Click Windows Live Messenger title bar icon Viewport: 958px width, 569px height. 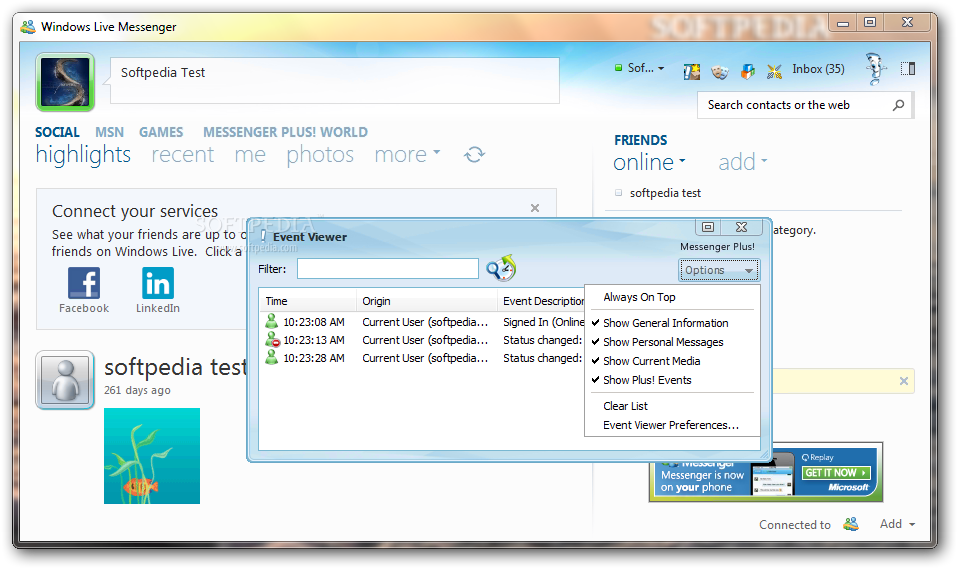click(27, 27)
